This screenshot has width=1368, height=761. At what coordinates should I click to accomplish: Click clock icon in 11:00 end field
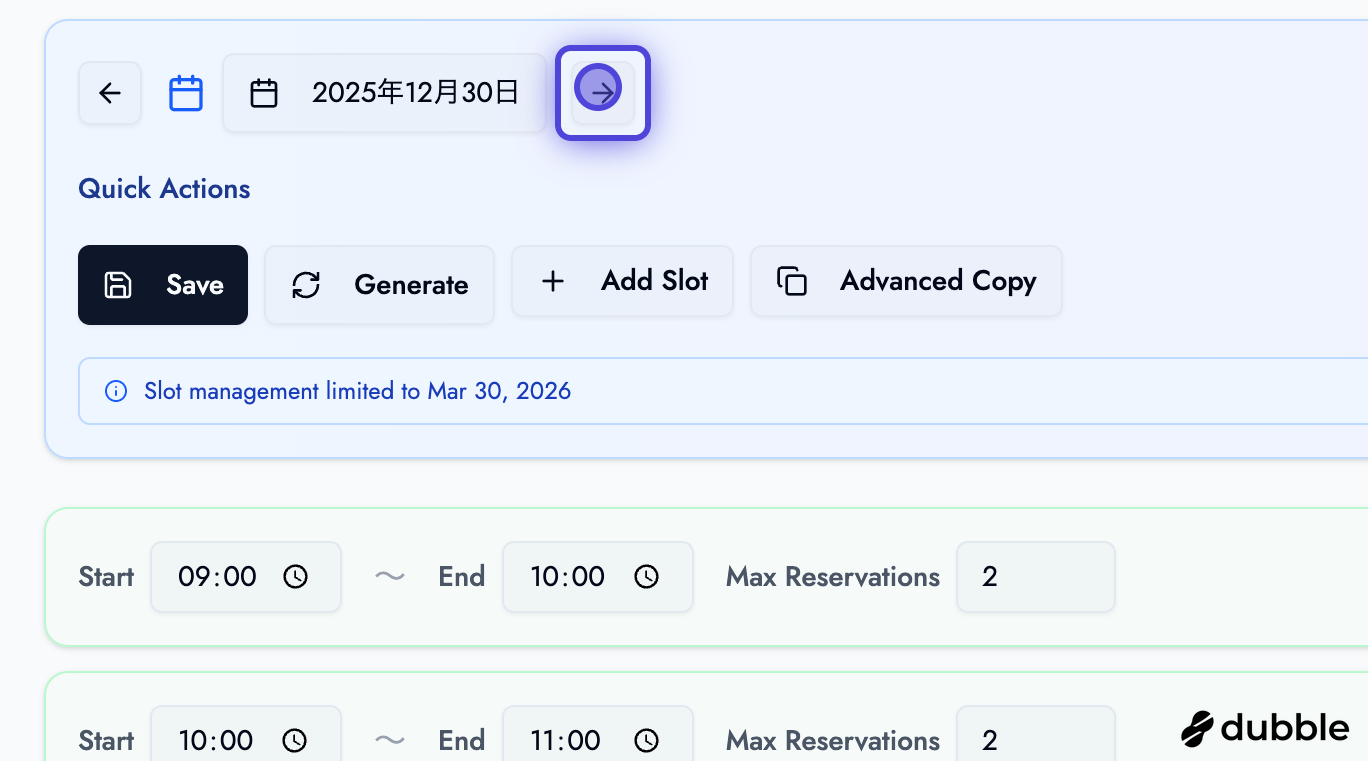pyautogui.click(x=647, y=741)
